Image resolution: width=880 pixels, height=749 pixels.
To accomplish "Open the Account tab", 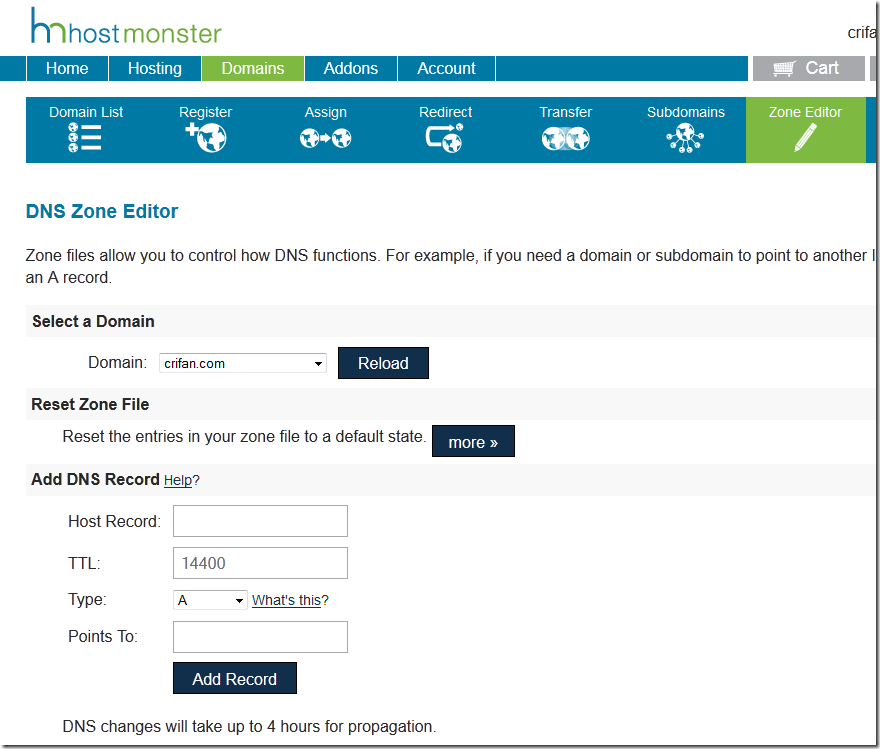I will coord(446,68).
